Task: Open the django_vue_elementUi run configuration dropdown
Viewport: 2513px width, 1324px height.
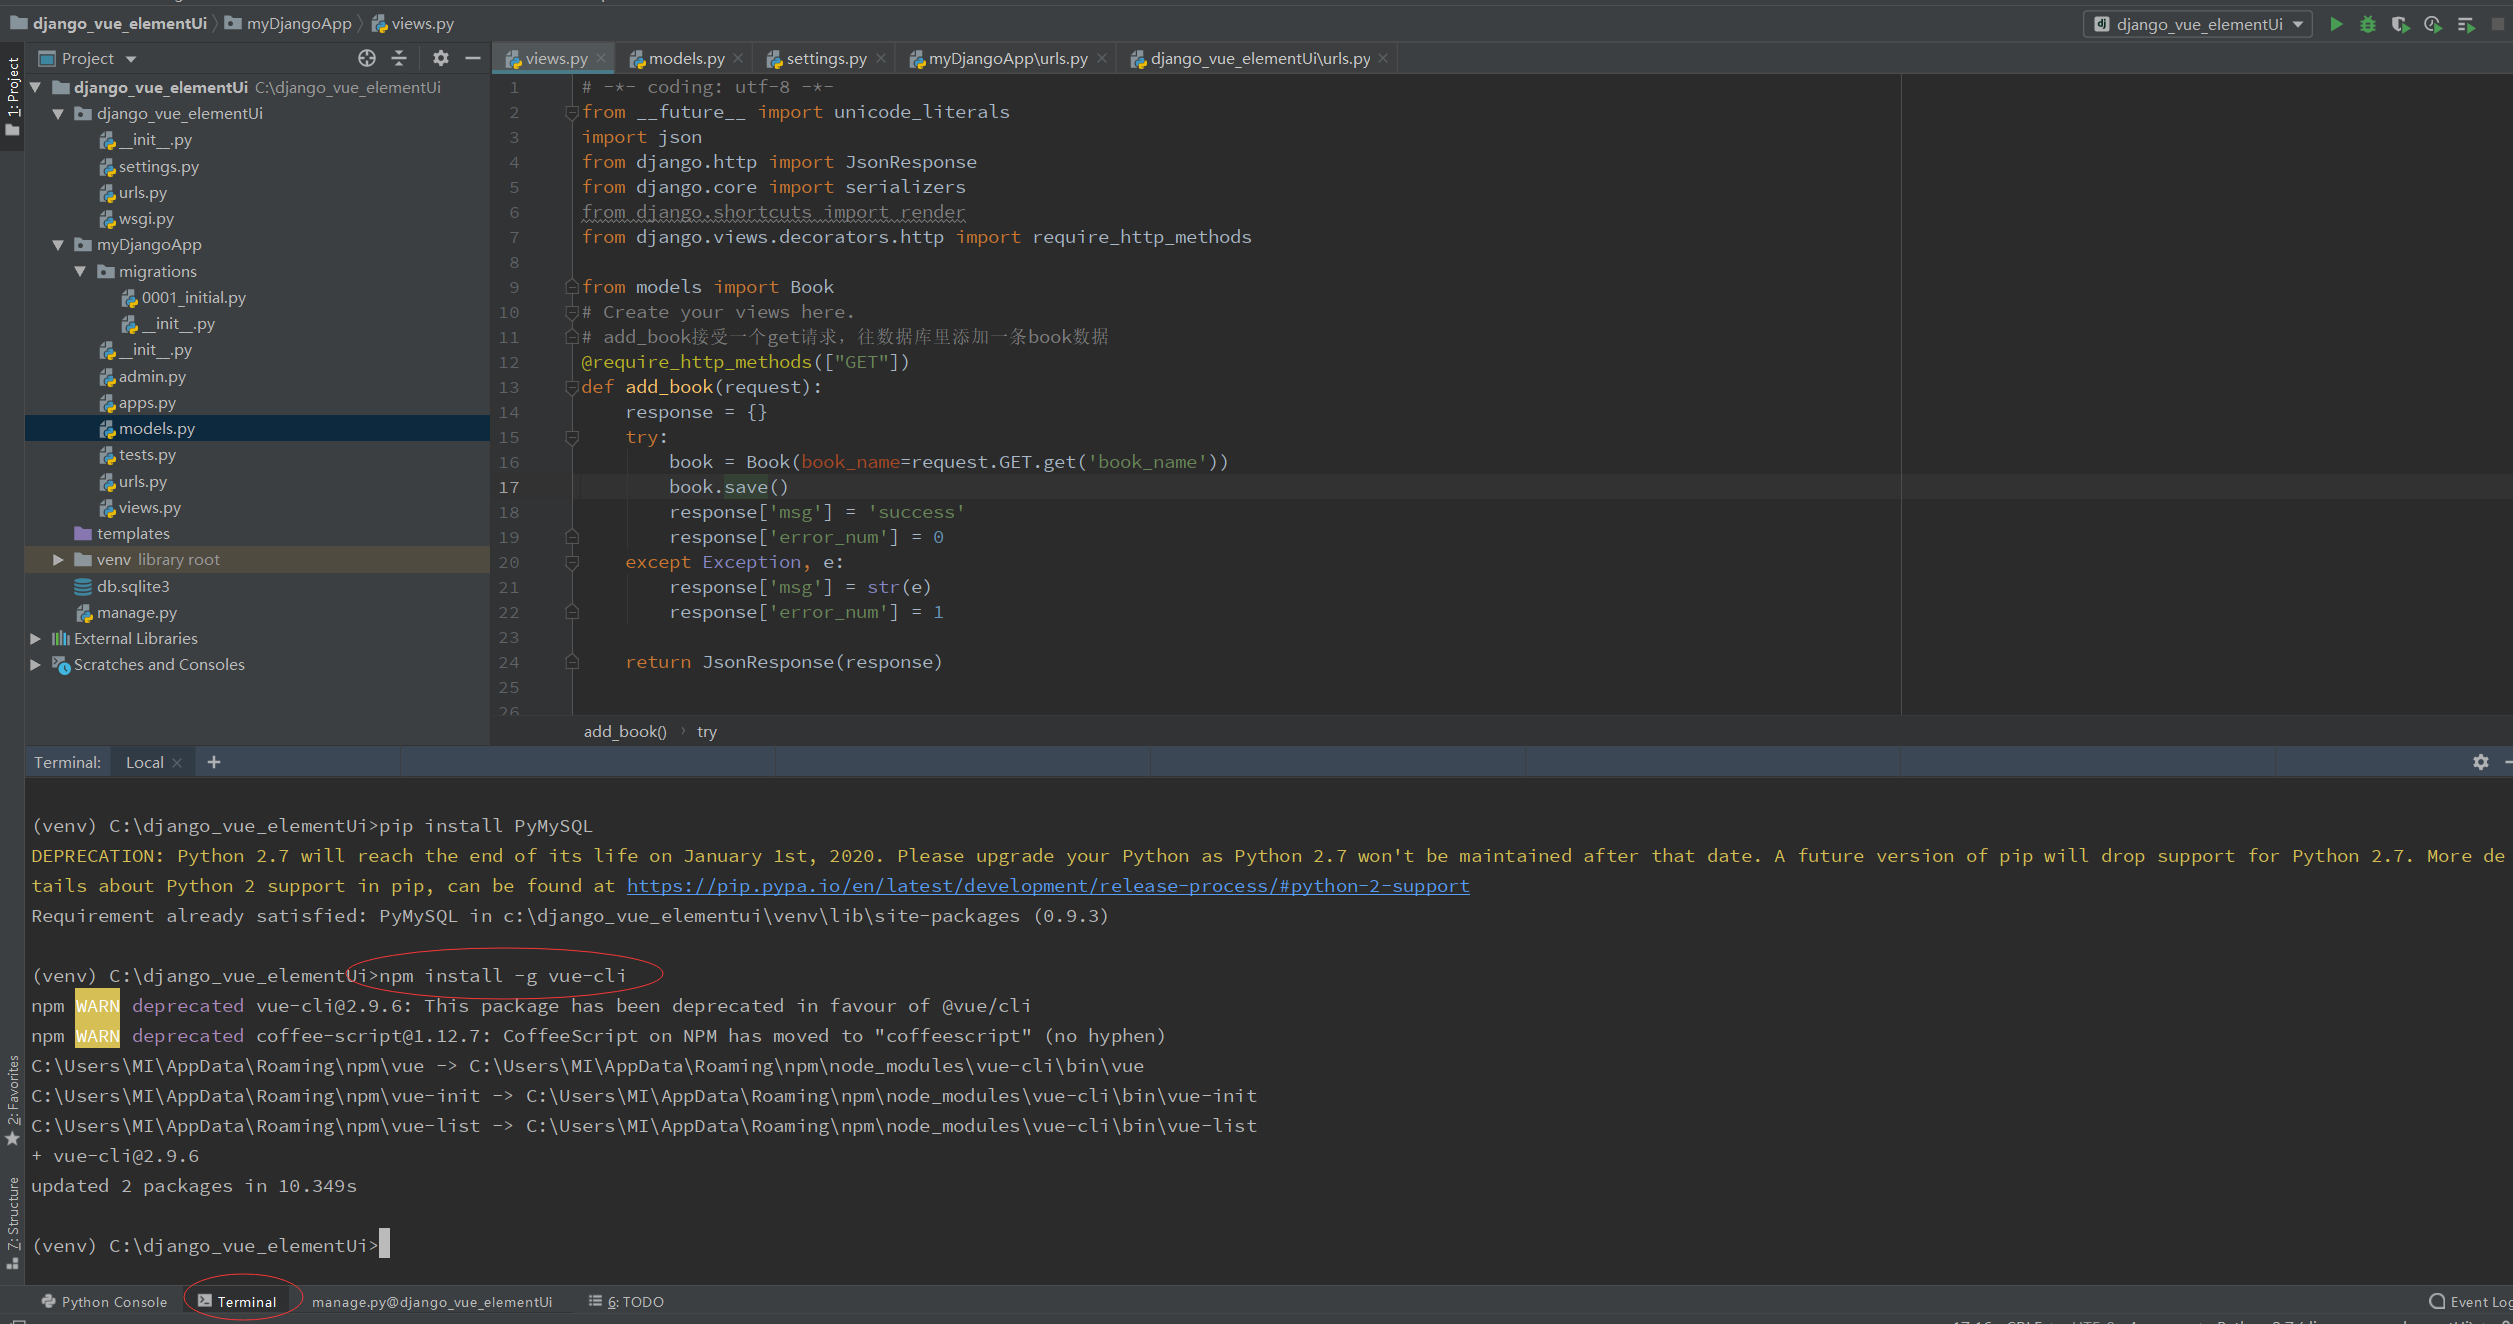Action: click(2198, 24)
